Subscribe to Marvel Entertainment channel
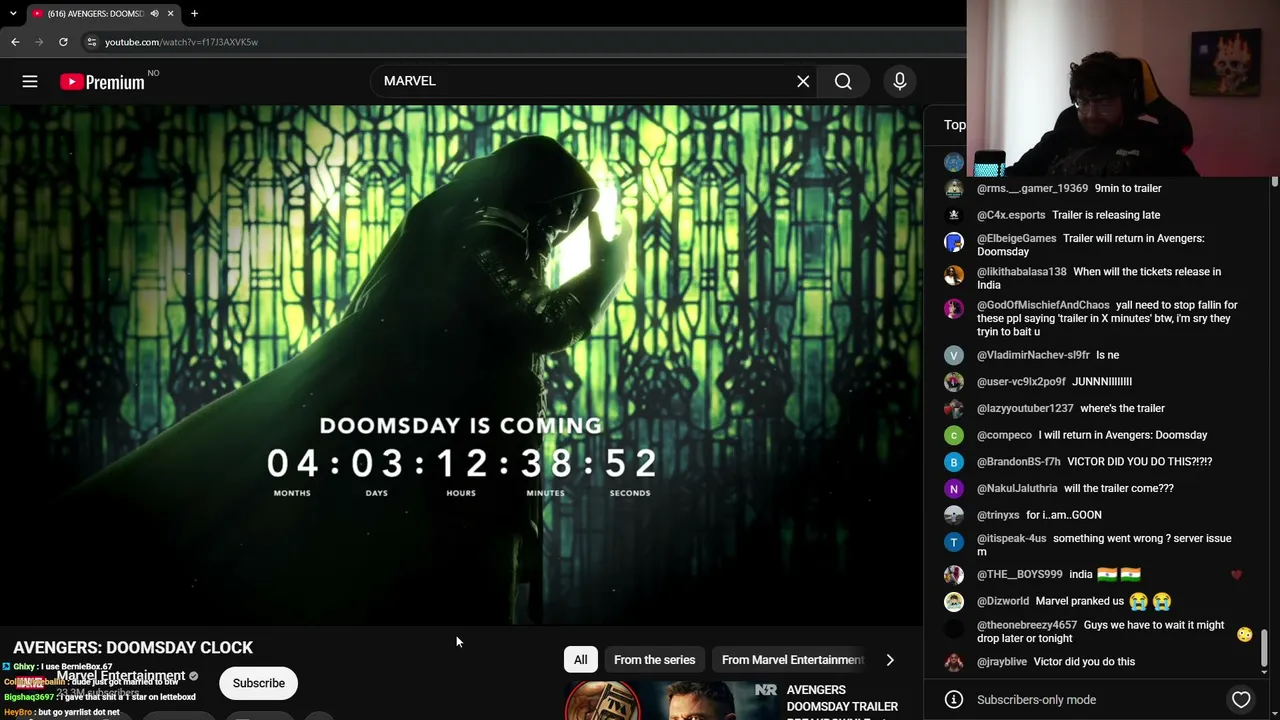1280x720 pixels. (x=259, y=683)
